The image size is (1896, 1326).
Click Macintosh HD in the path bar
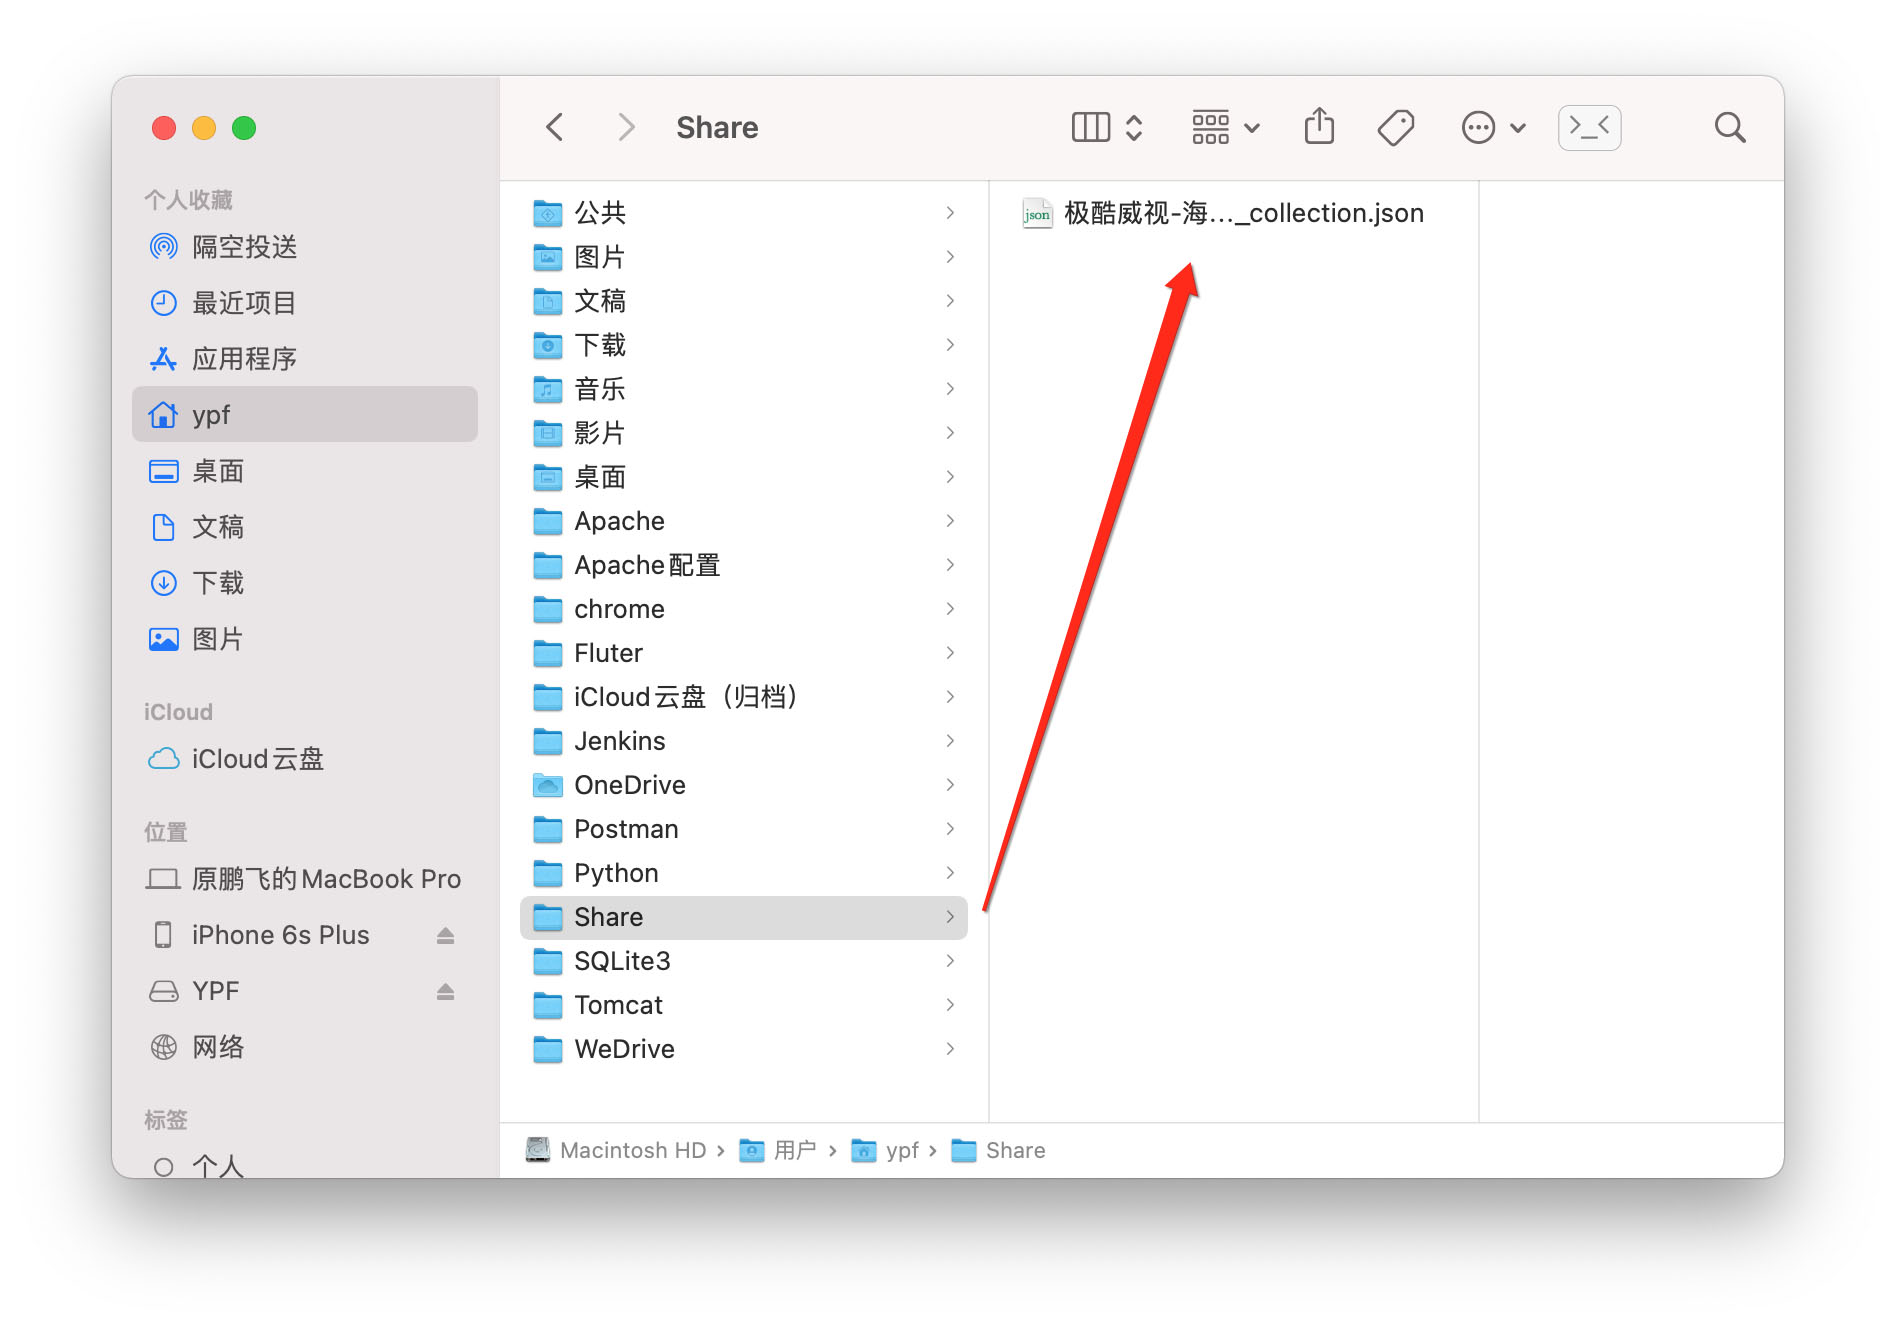pyautogui.click(x=632, y=1150)
